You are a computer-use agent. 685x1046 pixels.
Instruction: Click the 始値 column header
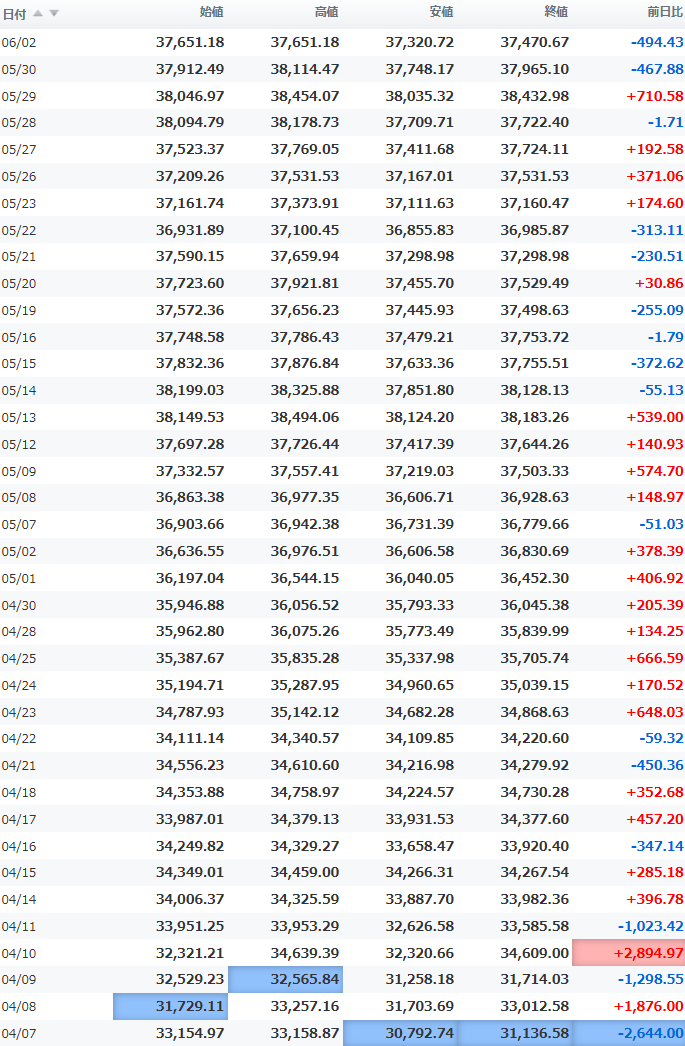click(x=211, y=12)
